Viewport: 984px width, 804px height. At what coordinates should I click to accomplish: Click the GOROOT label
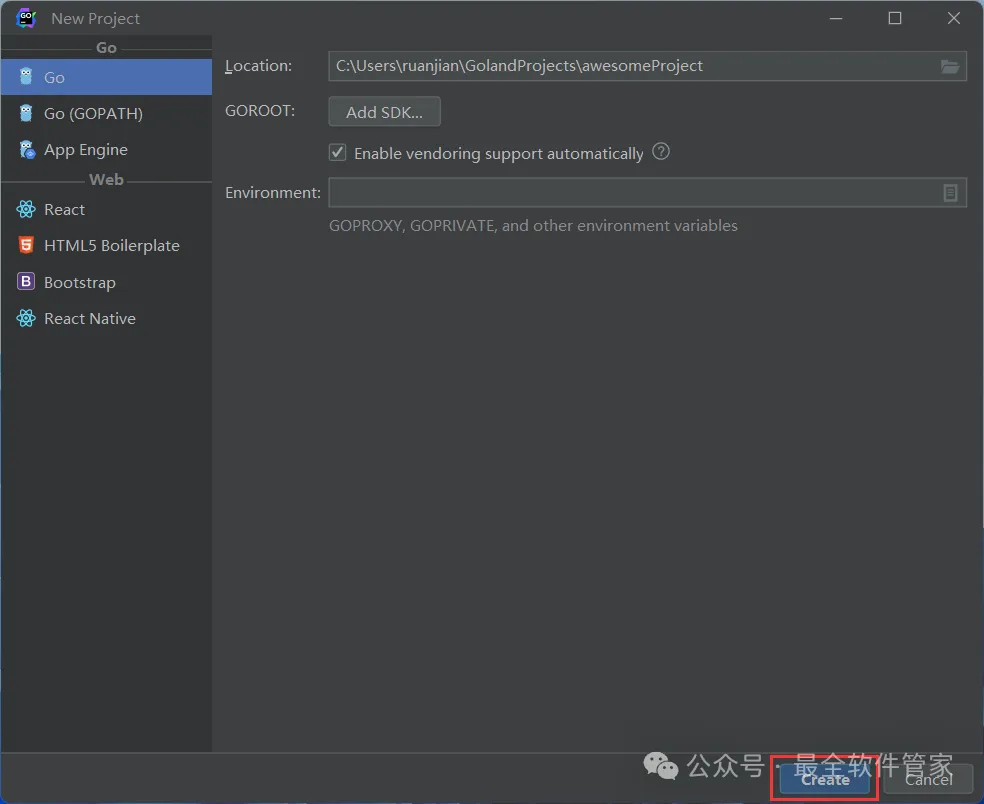260,110
